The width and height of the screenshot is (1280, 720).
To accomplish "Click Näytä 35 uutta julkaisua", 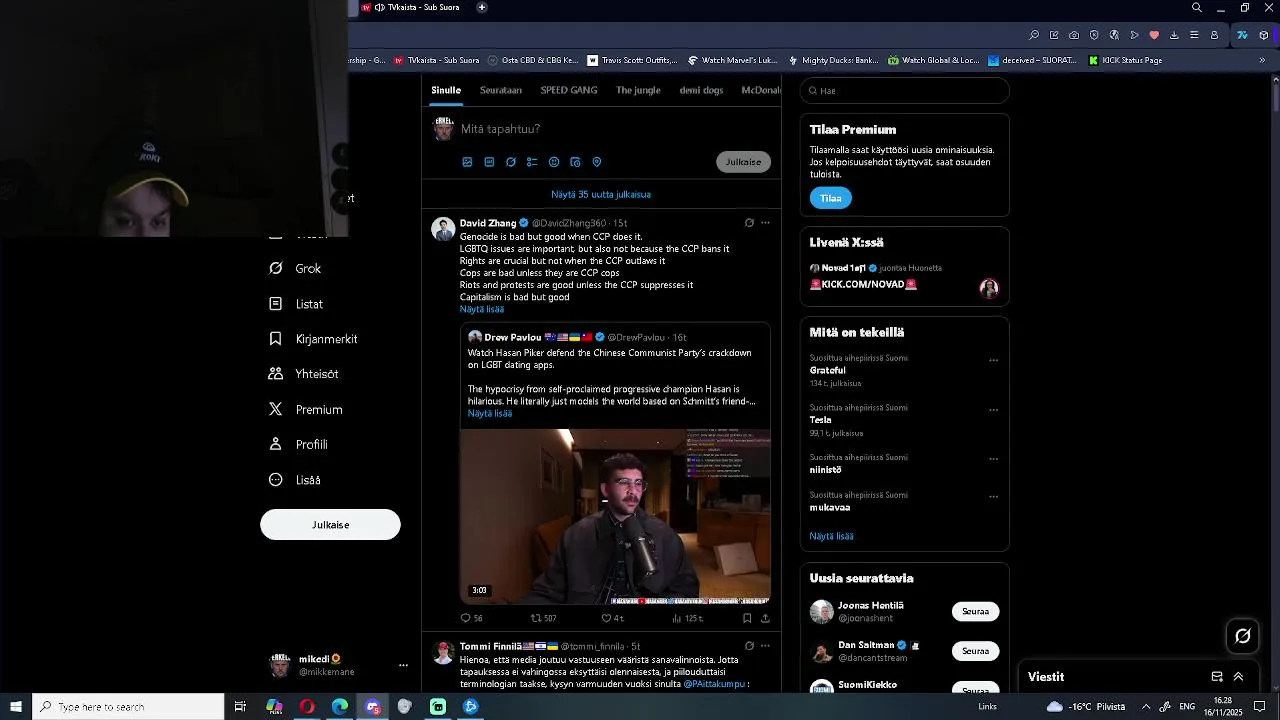I will pyautogui.click(x=601, y=194).
